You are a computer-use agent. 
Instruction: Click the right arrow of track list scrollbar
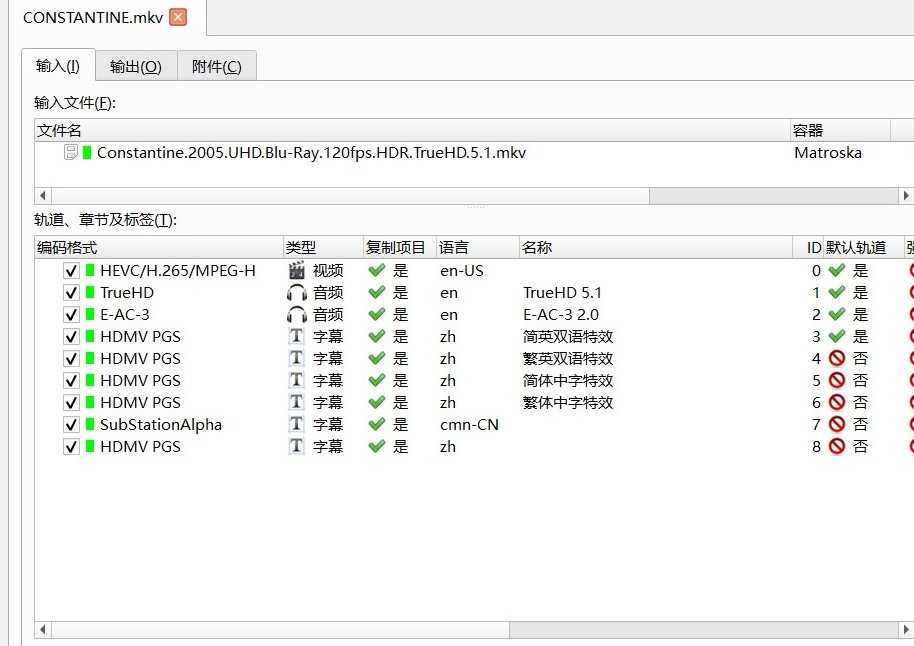(906, 630)
